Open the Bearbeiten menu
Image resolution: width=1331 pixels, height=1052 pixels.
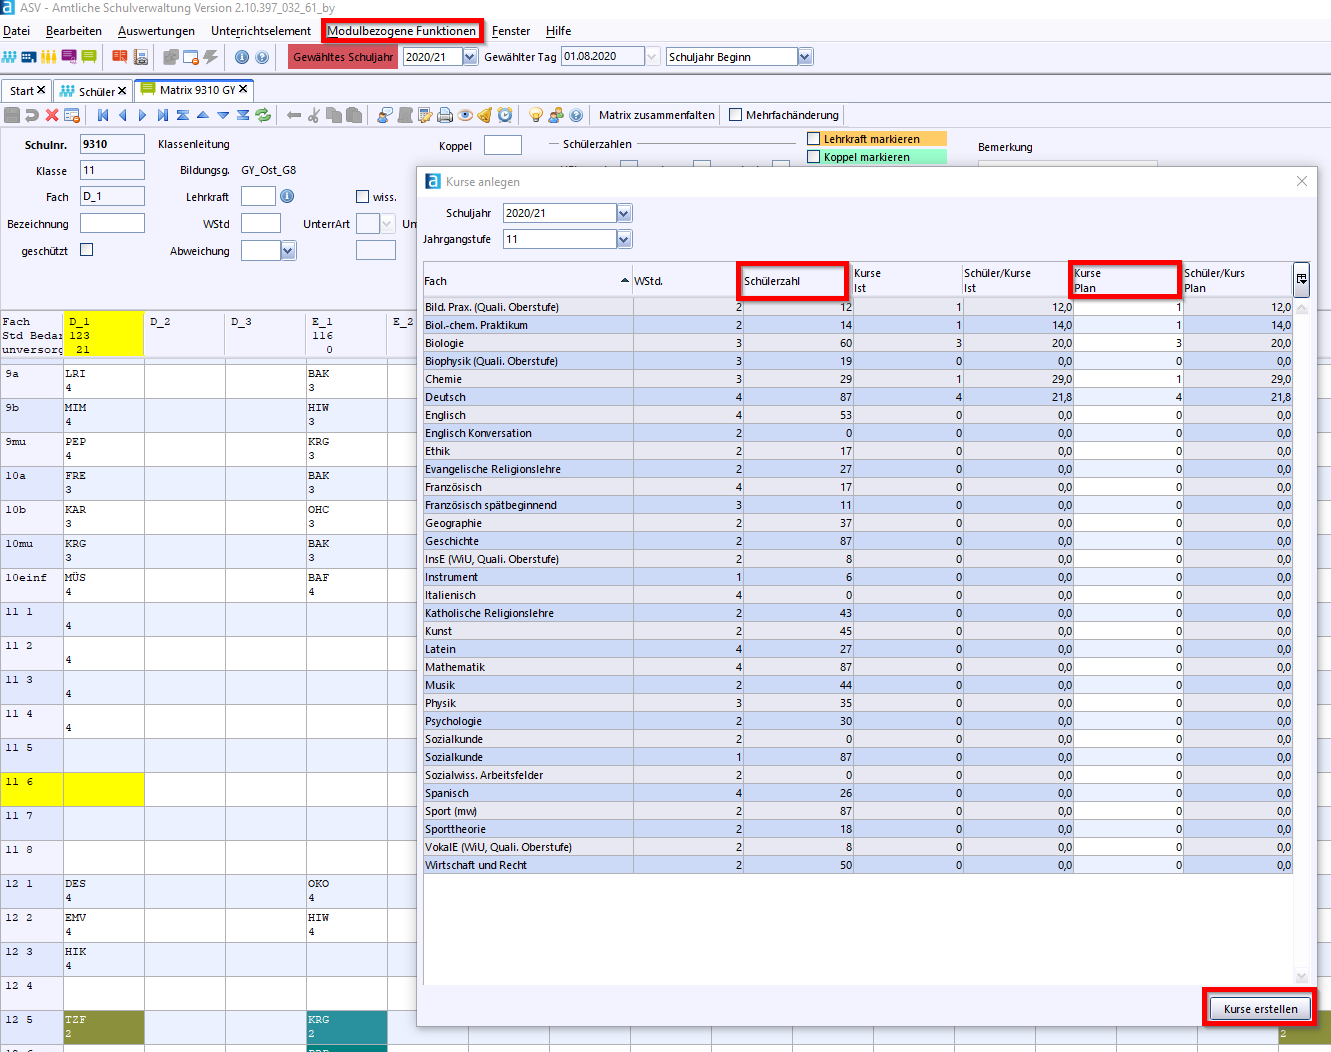point(74,31)
